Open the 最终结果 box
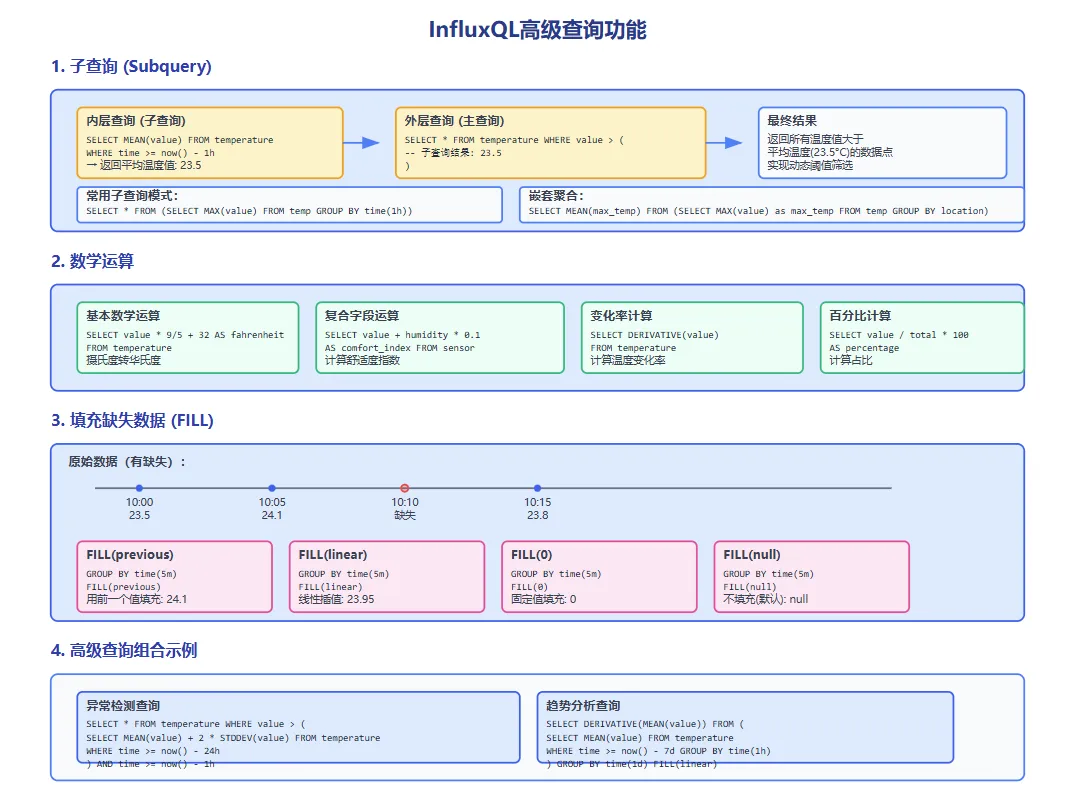Screen dimensions: 1072x798 pyautogui.click(x=881, y=143)
